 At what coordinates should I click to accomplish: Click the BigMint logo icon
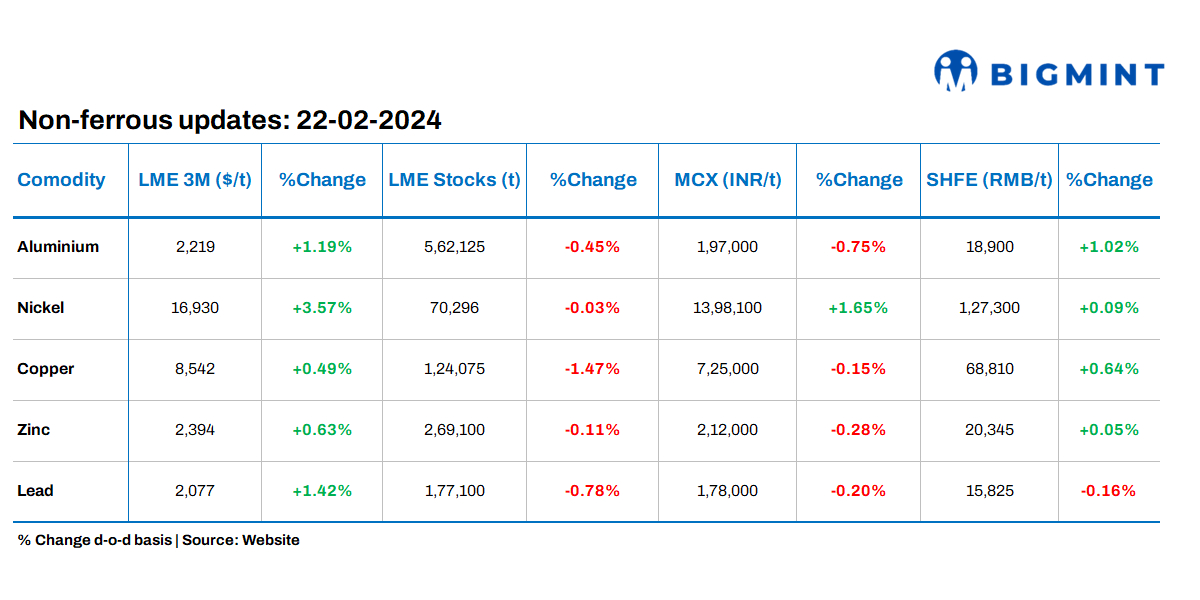pos(955,72)
